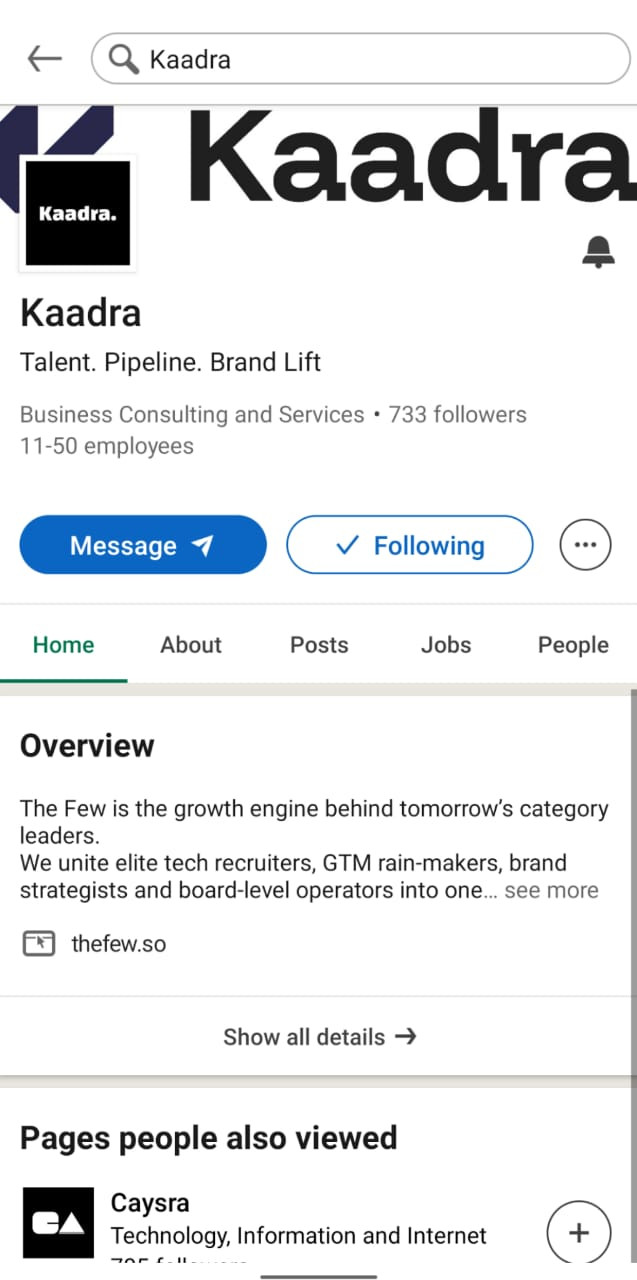Tap the paper plane icon in Message button
Image resolution: width=637 pixels, height=1280 pixels.
(x=203, y=545)
